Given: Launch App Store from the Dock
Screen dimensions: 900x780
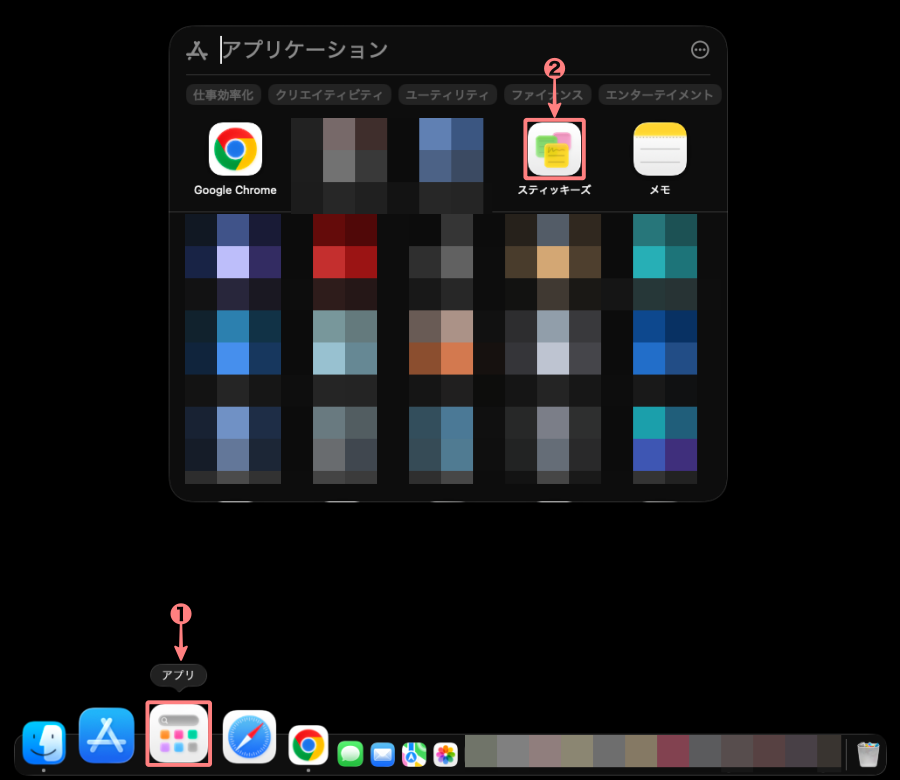Looking at the screenshot, I should click(106, 736).
